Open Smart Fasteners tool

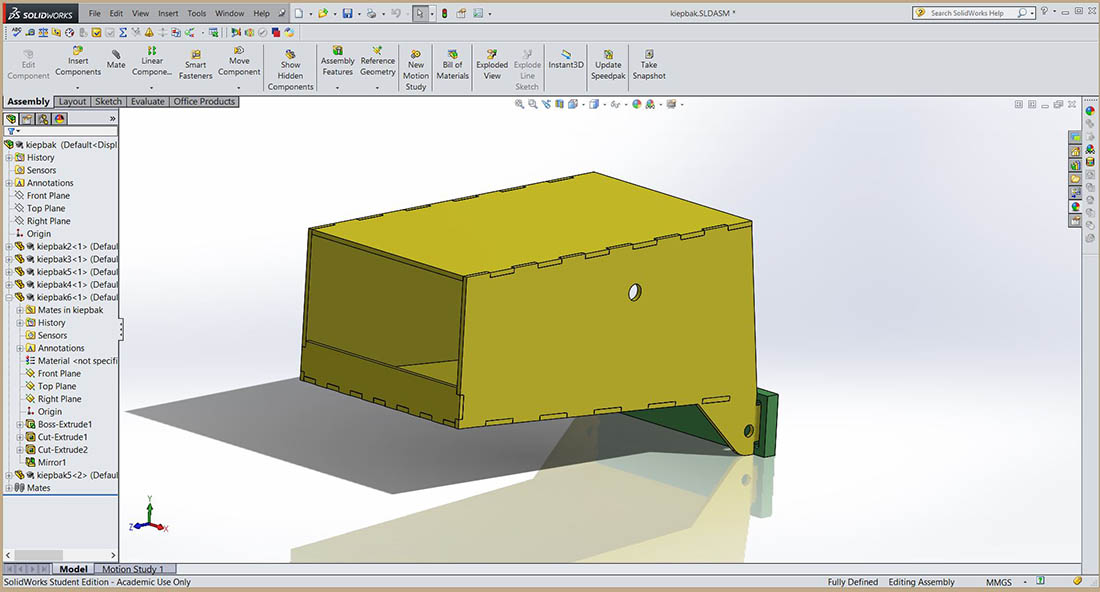pyautogui.click(x=196, y=65)
